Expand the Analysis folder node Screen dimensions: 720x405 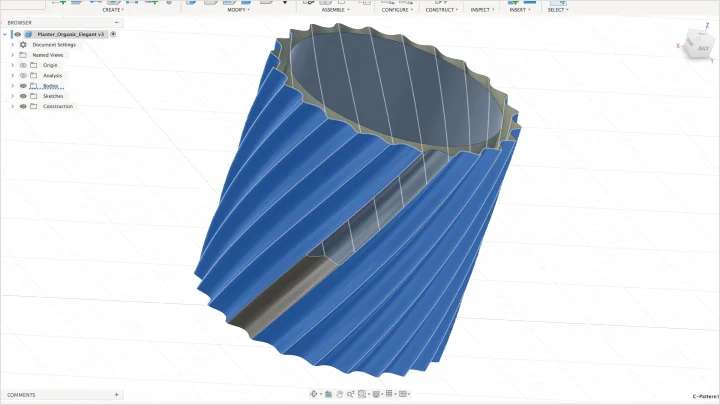[12, 75]
